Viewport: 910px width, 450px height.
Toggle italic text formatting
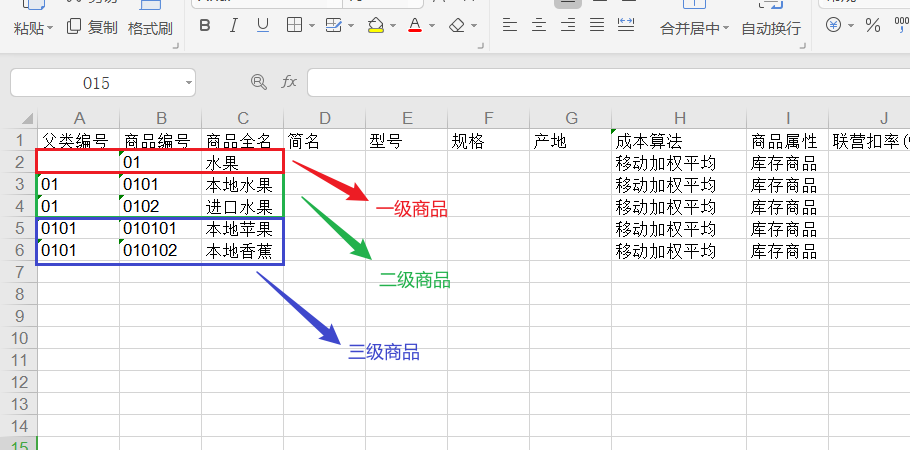[x=234, y=25]
